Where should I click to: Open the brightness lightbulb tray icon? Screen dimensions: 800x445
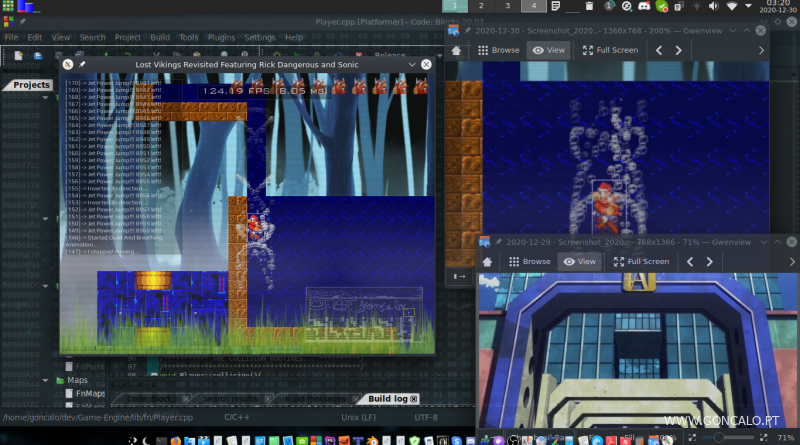click(x=696, y=6)
